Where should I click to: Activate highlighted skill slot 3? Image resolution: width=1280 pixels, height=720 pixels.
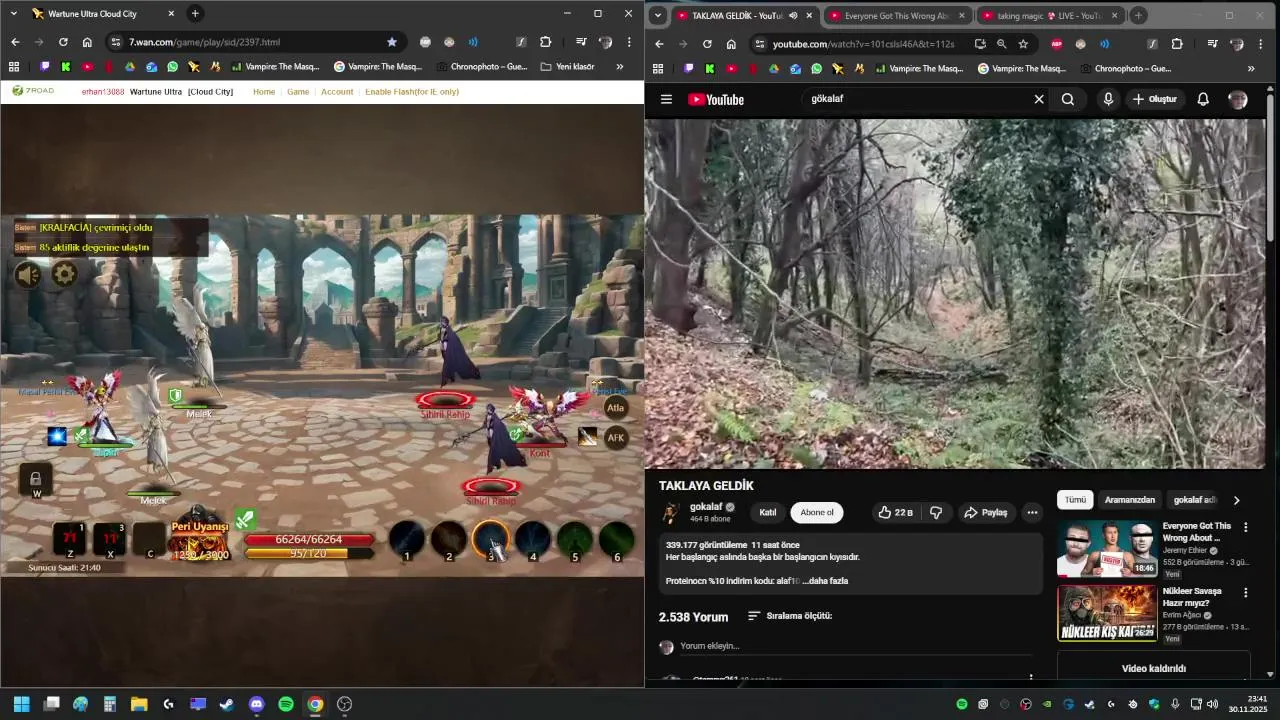pyautogui.click(x=490, y=540)
